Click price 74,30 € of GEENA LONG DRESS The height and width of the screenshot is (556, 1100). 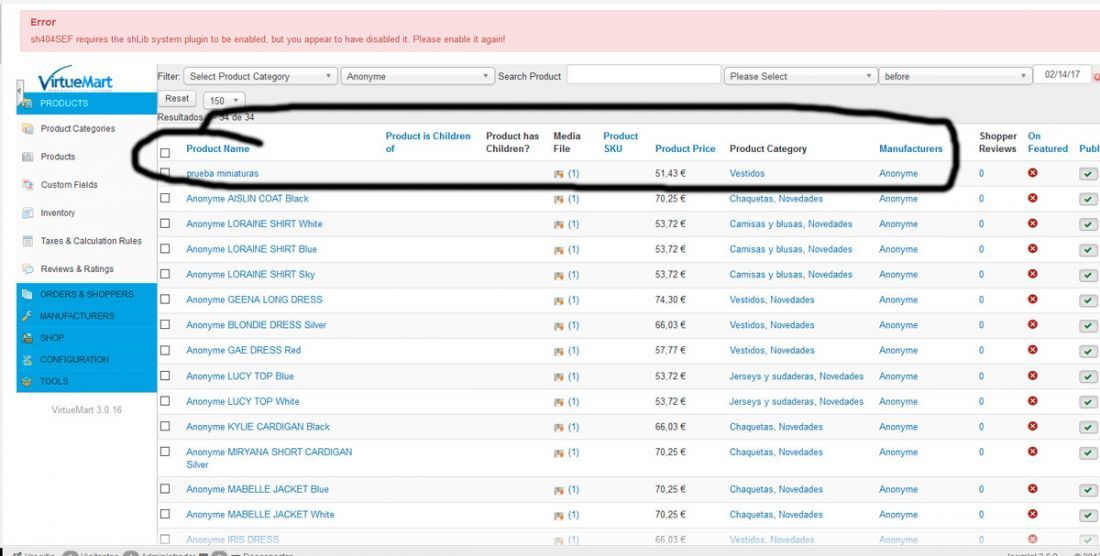click(x=670, y=300)
